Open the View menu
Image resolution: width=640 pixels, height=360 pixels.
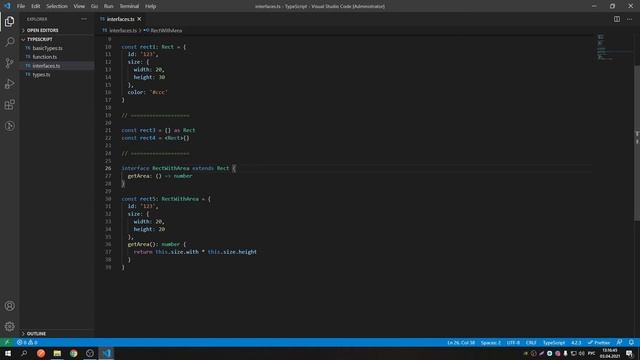[x=79, y=6]
